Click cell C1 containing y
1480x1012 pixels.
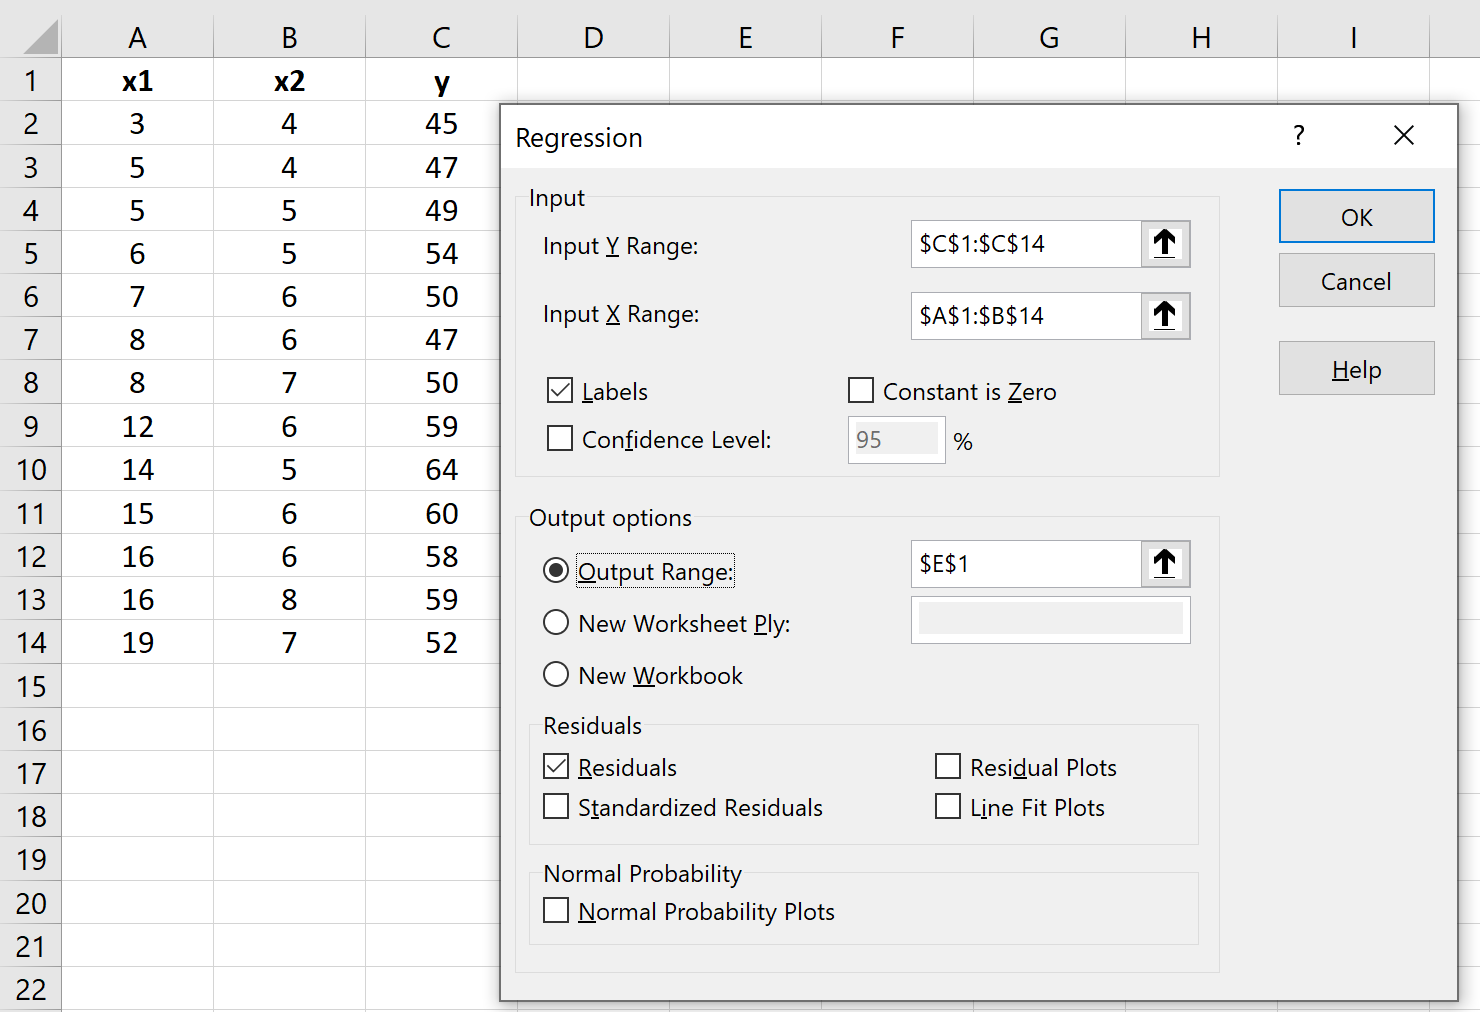(x=442, y=80)
